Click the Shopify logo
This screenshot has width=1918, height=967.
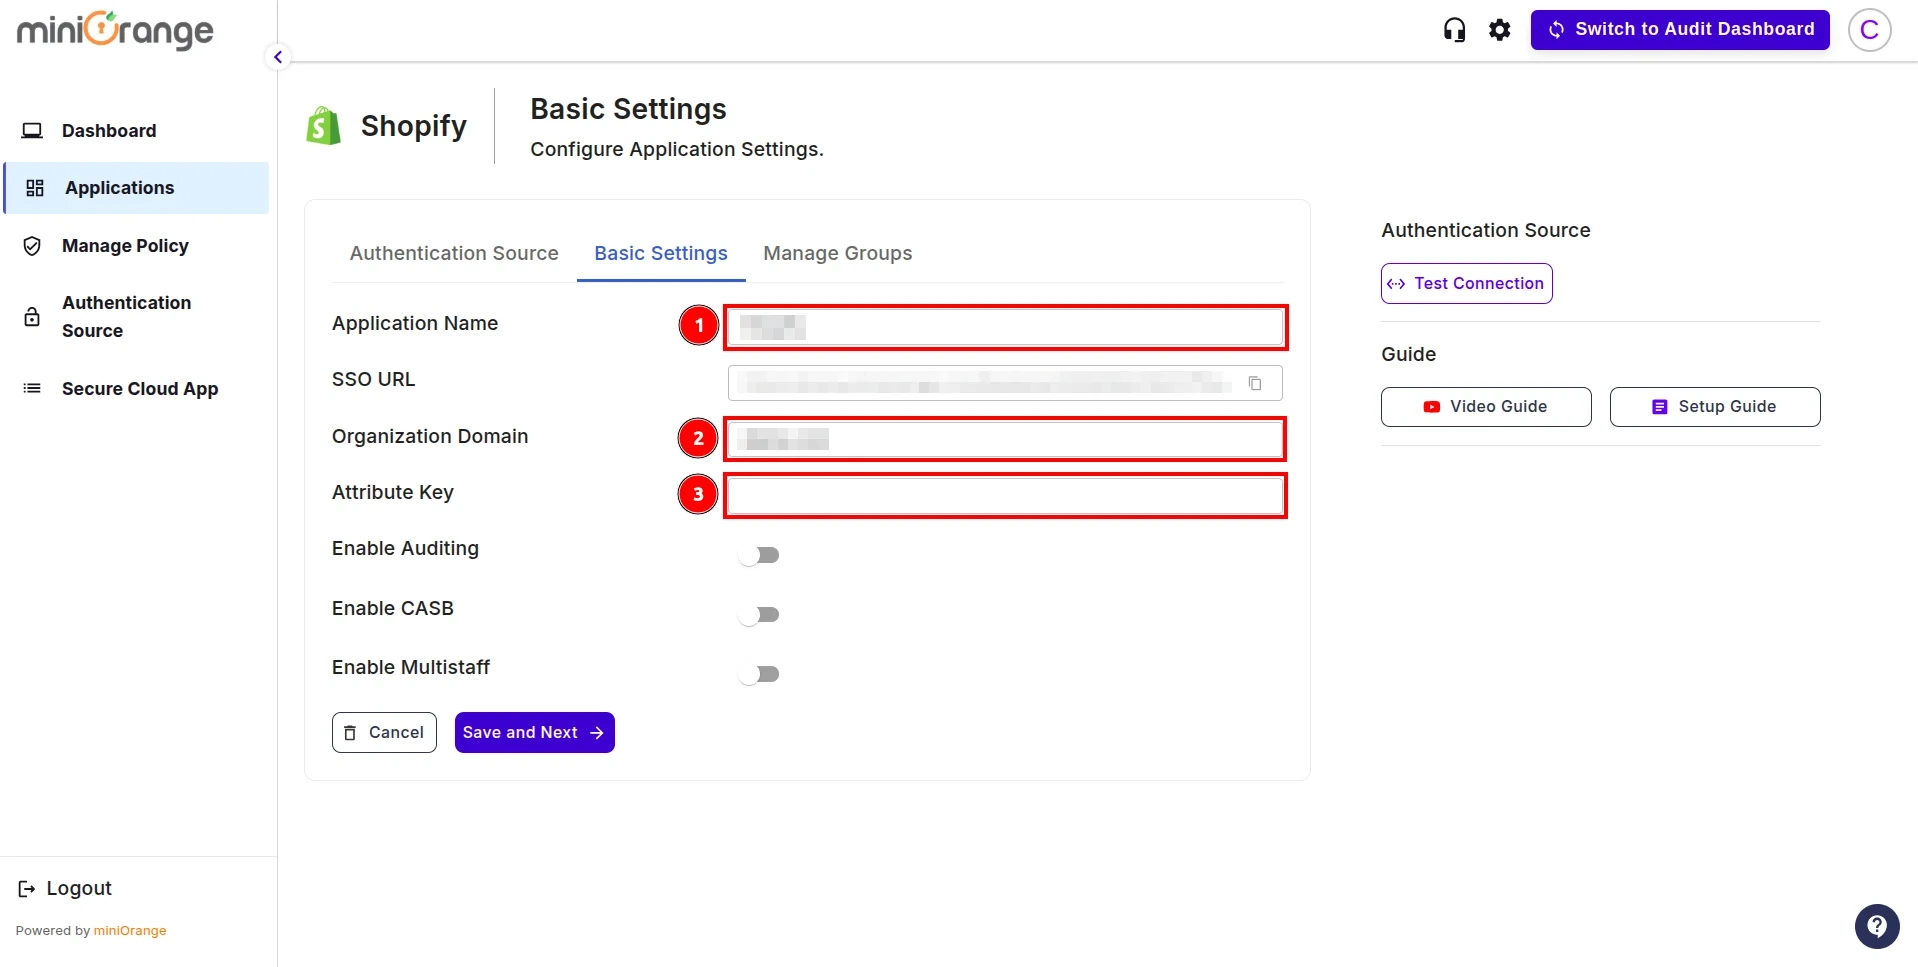322,124
